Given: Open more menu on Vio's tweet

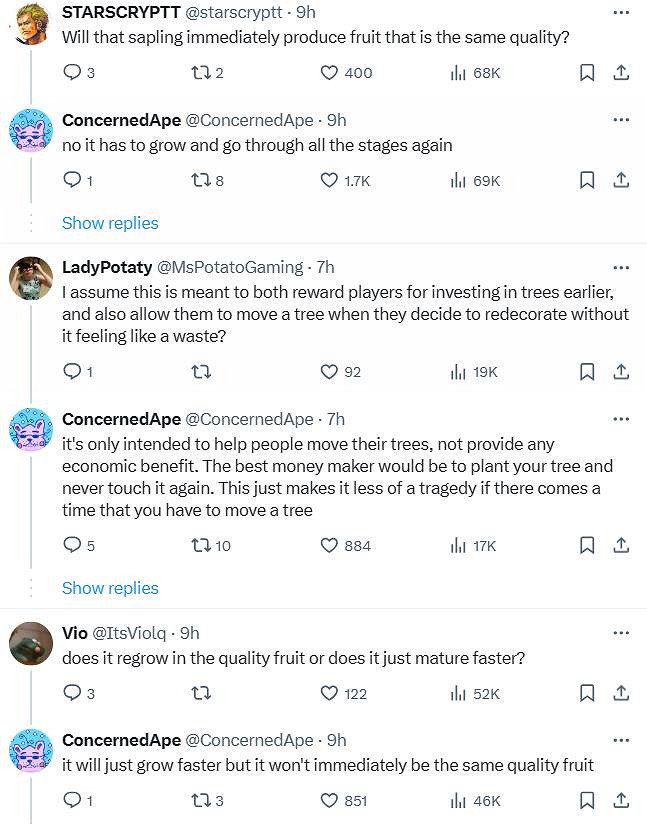Looking at the screenshot, I should (620, 633).
